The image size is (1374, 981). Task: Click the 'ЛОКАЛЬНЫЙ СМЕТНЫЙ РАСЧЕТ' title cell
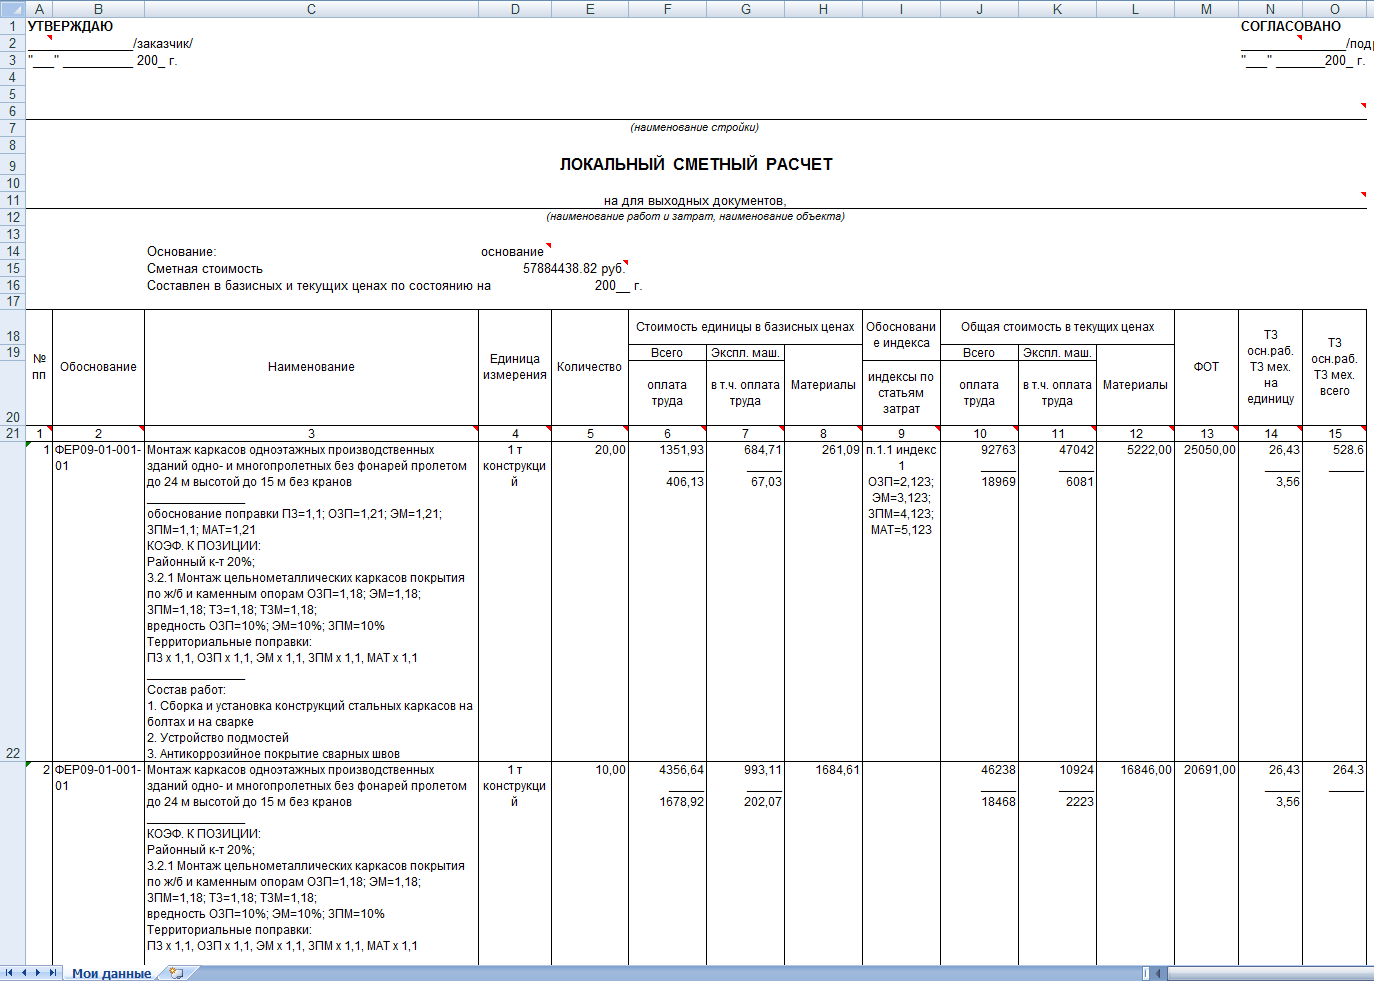pos(696,164)
